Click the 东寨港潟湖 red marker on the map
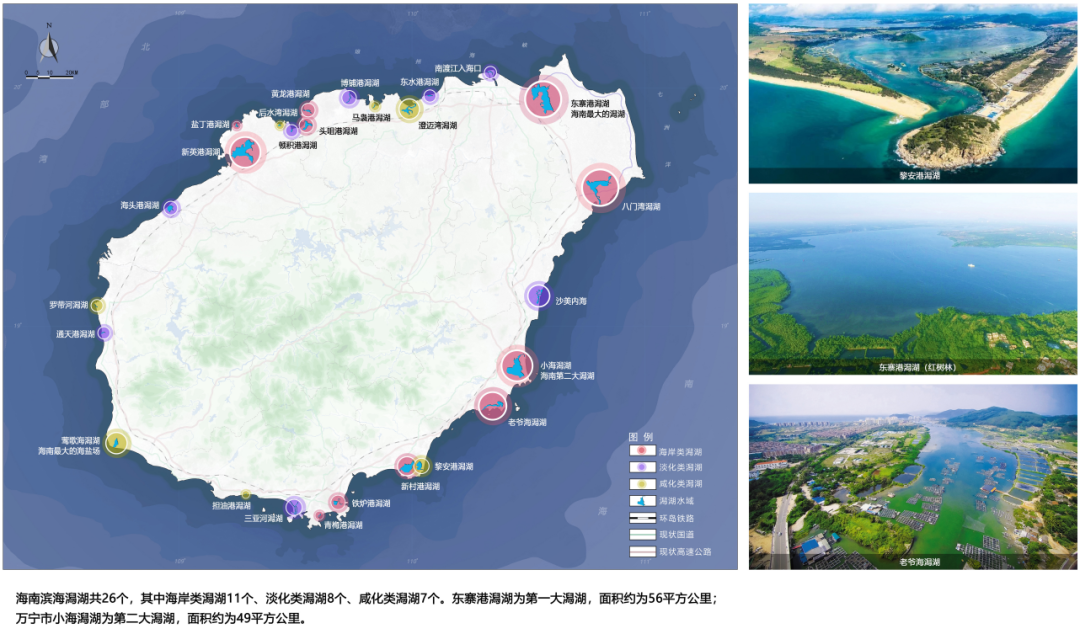The image size is (1080, 634). (x=543, y=100)
